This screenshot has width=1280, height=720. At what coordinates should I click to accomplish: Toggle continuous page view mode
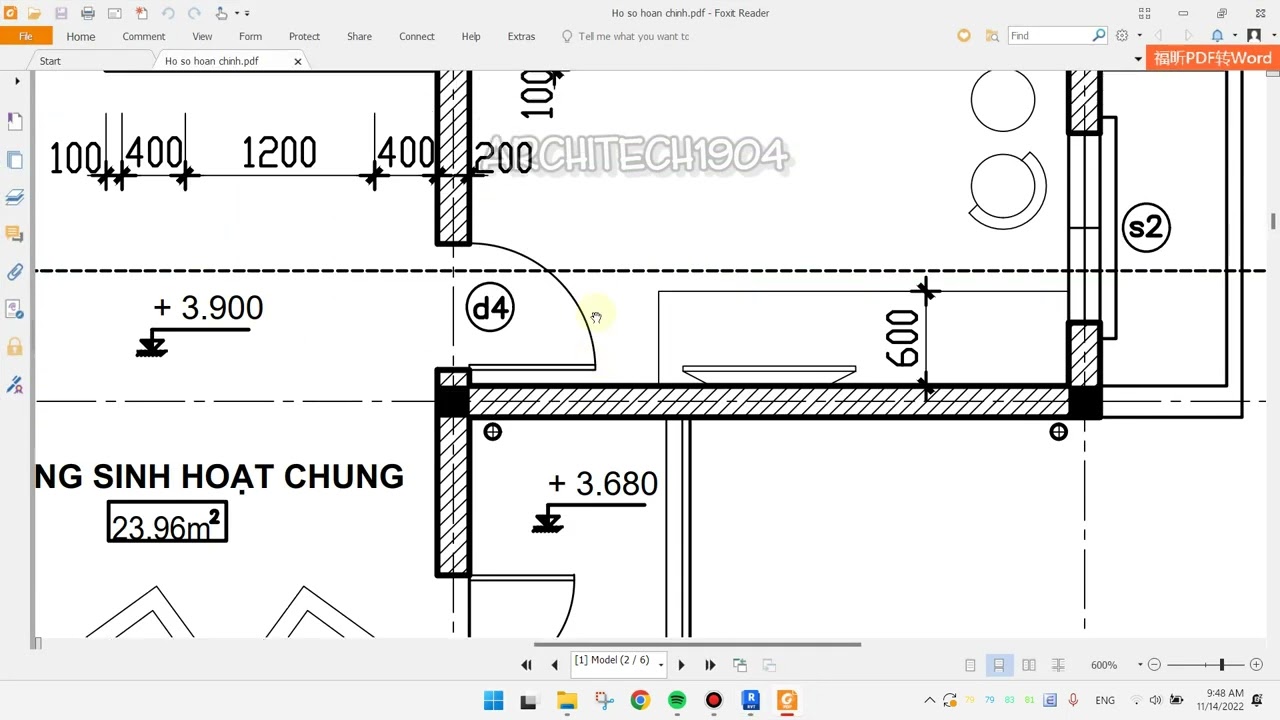(999, 665)
